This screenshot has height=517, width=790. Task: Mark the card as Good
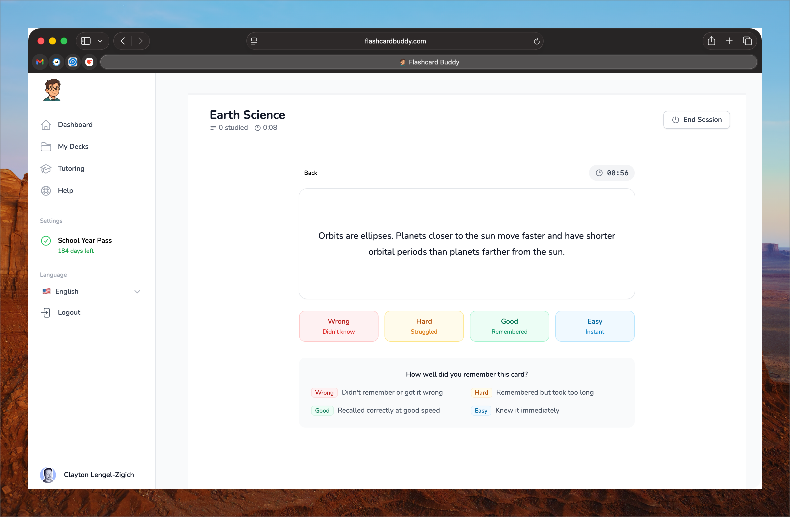(x=509, y=326)
